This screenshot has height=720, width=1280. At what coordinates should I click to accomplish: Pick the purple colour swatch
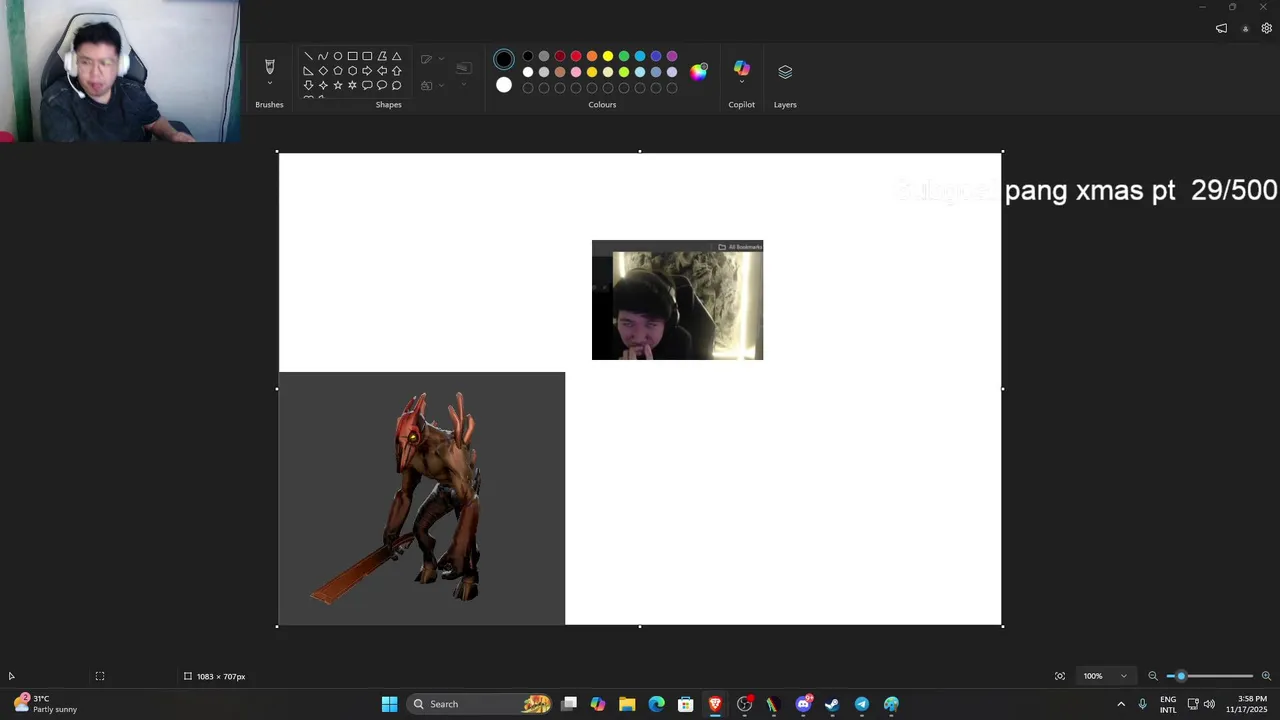(672, 56)
